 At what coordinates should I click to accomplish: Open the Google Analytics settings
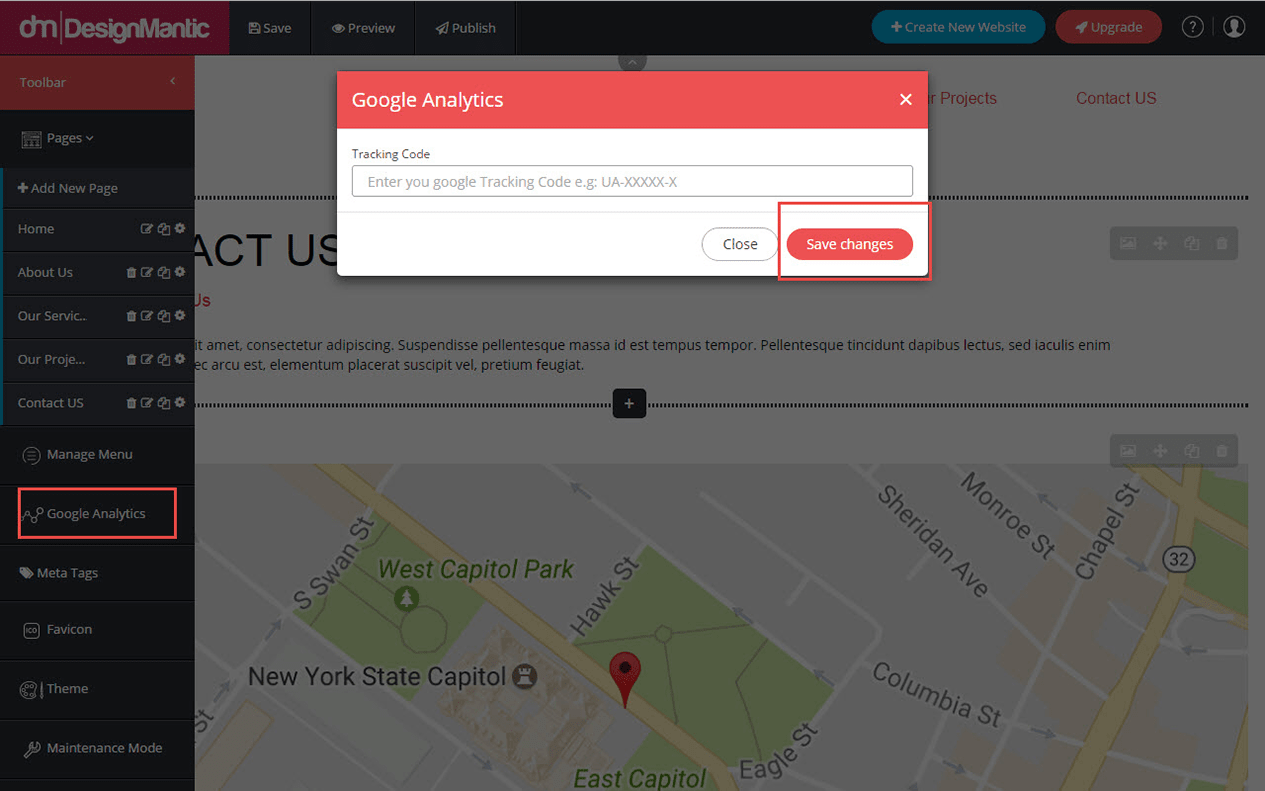pyautogui.click(x=95, y=513)
